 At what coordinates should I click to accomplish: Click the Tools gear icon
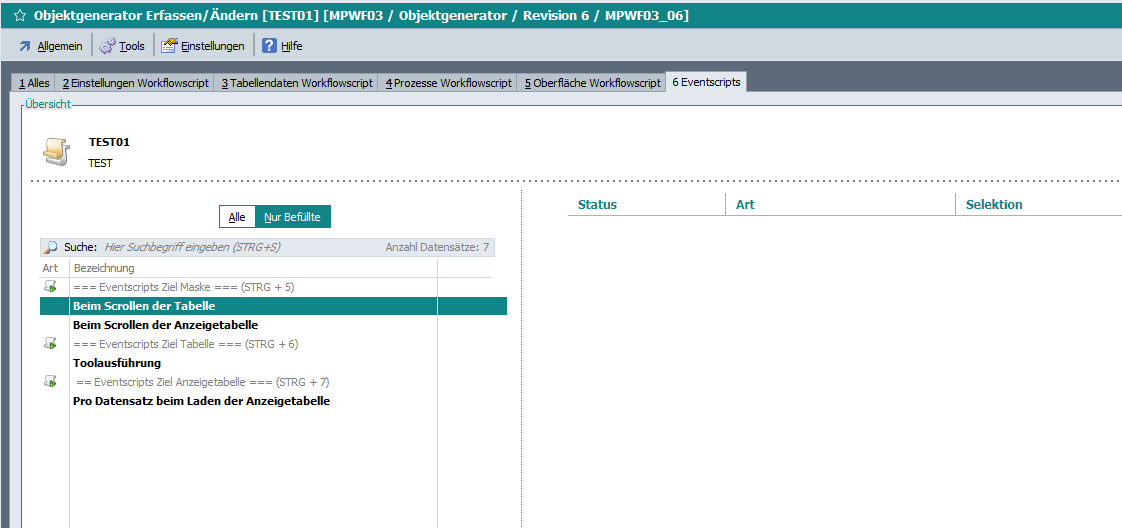[x=107, y=46]
